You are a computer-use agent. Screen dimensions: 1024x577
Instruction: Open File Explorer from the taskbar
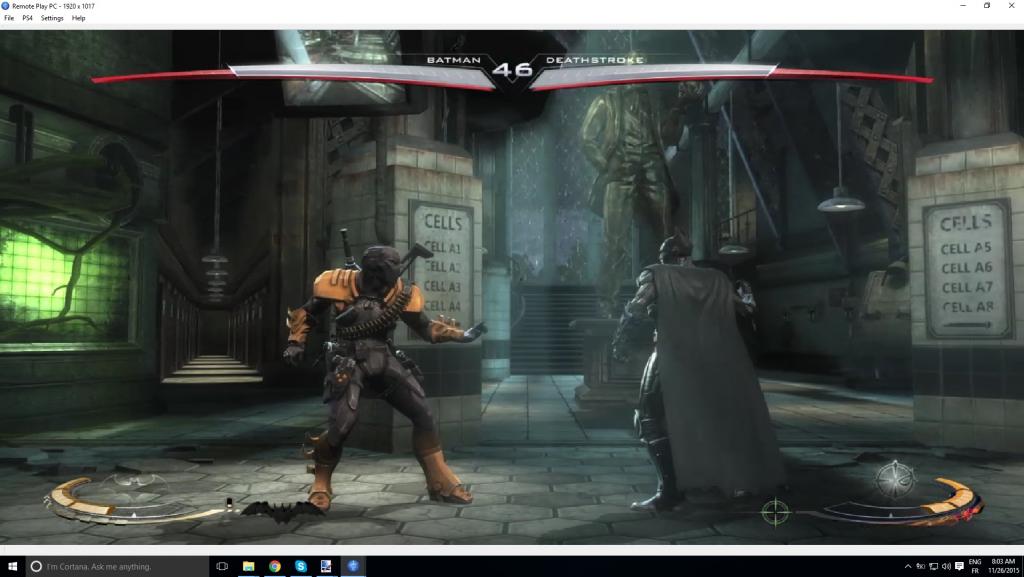click(x=248, y=566)
